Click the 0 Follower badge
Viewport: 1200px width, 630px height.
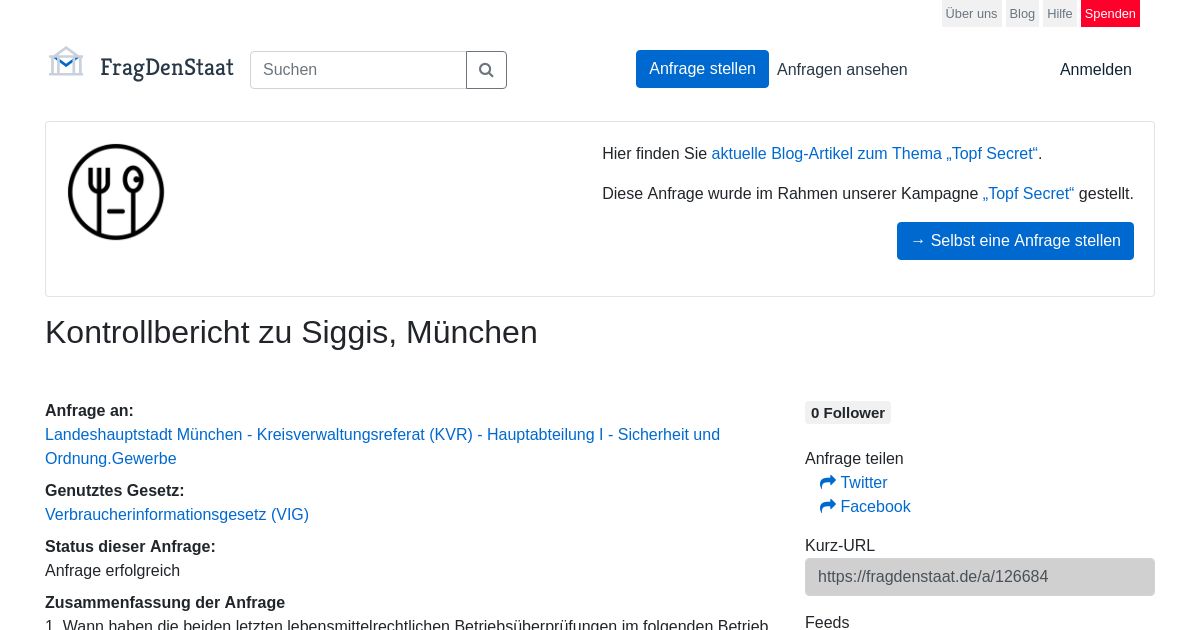[x=848, y=413]
